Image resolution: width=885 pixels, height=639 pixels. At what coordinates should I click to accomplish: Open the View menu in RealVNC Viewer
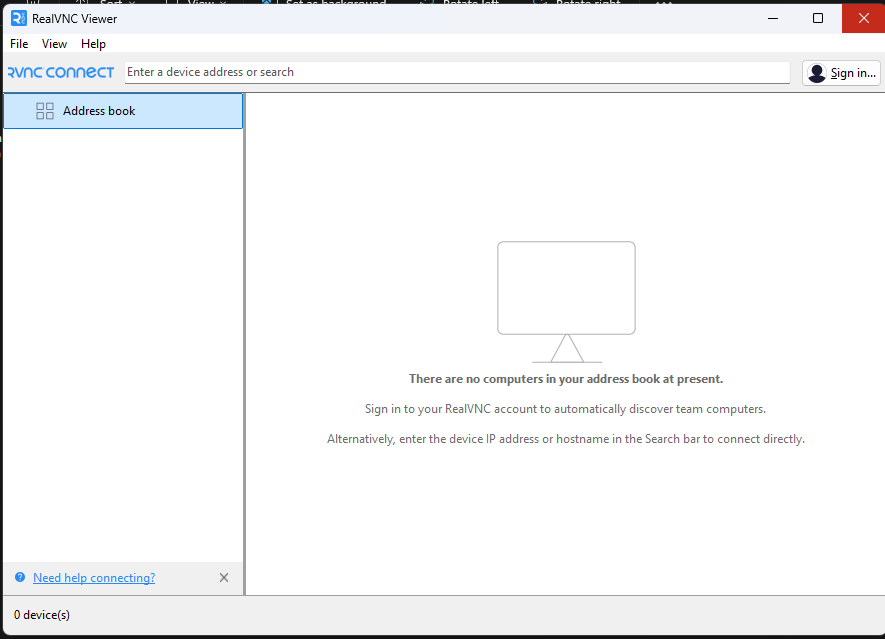pyautogui.click(x=54, y=43)
